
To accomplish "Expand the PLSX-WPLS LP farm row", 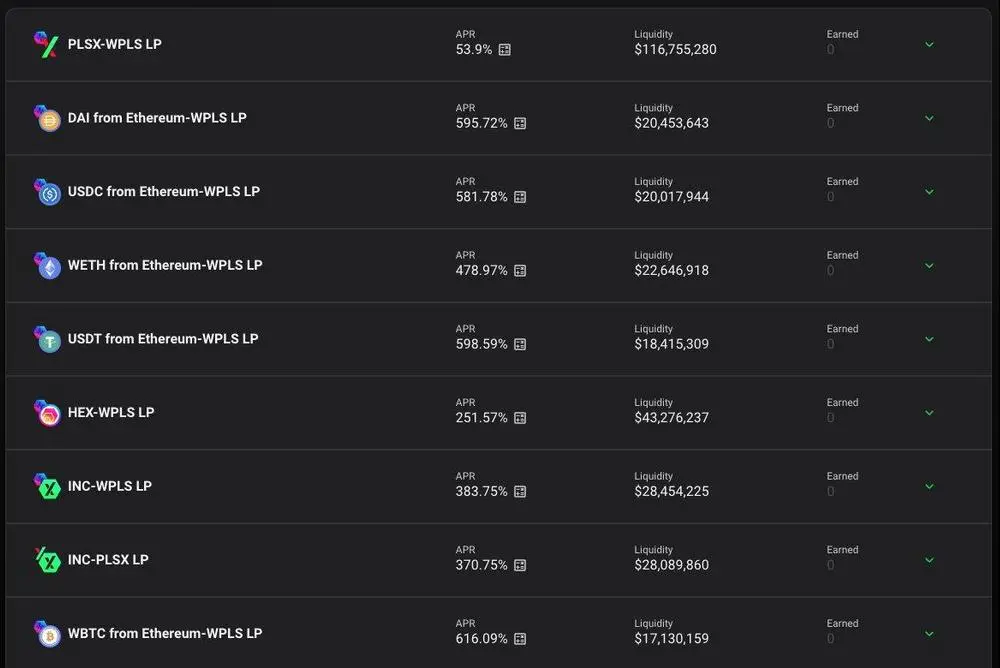I will [929, 44].
